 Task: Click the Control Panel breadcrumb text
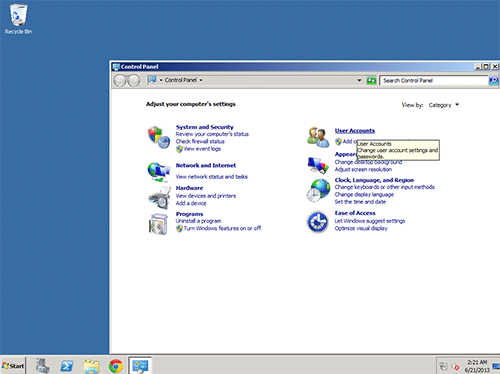(181, 80)
